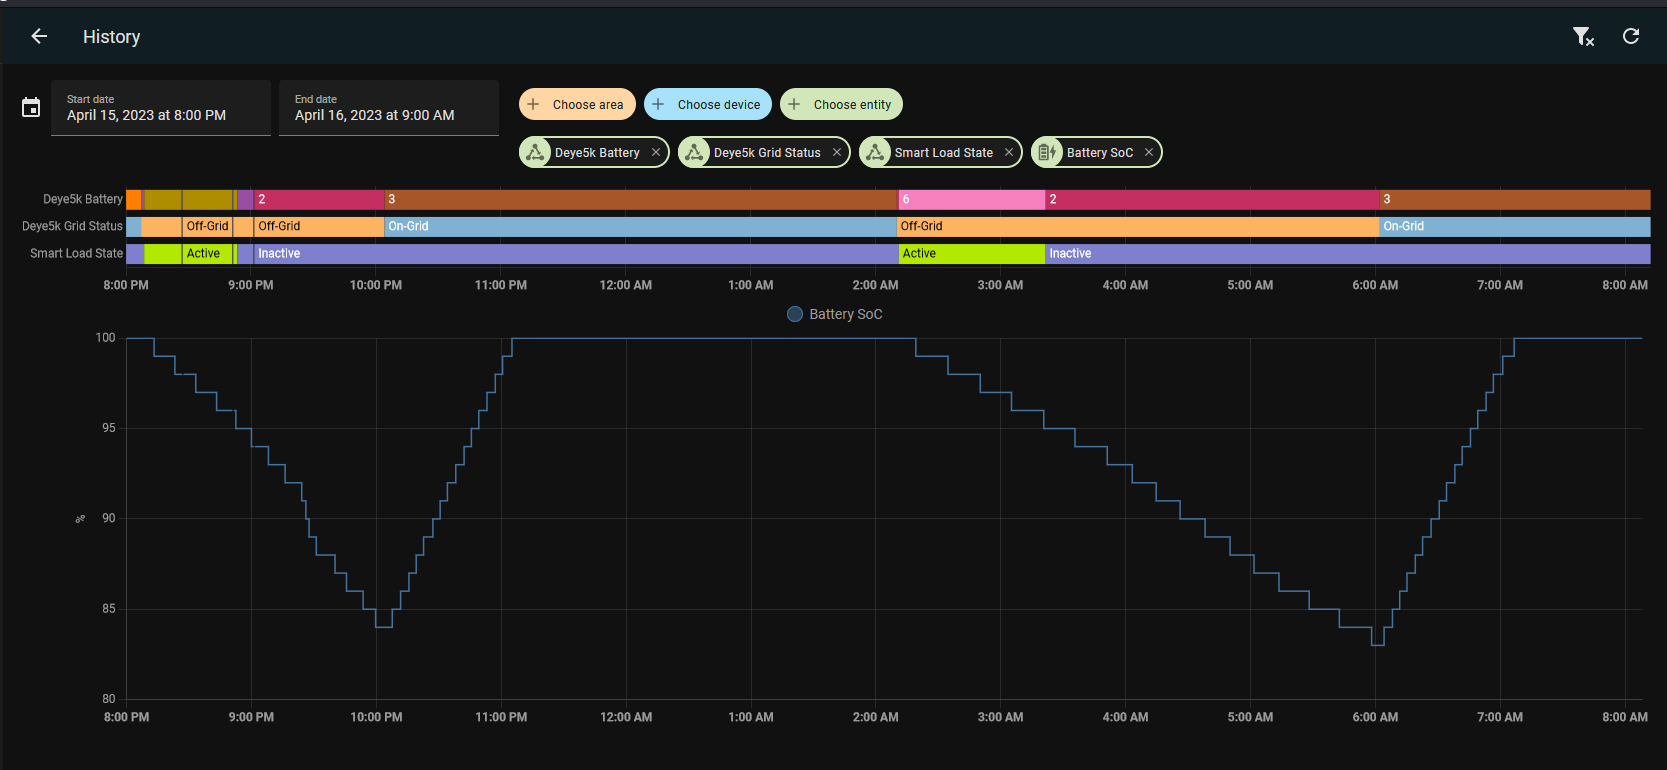
Task: Refresh the history view
Action: [x=1631, y=37]
